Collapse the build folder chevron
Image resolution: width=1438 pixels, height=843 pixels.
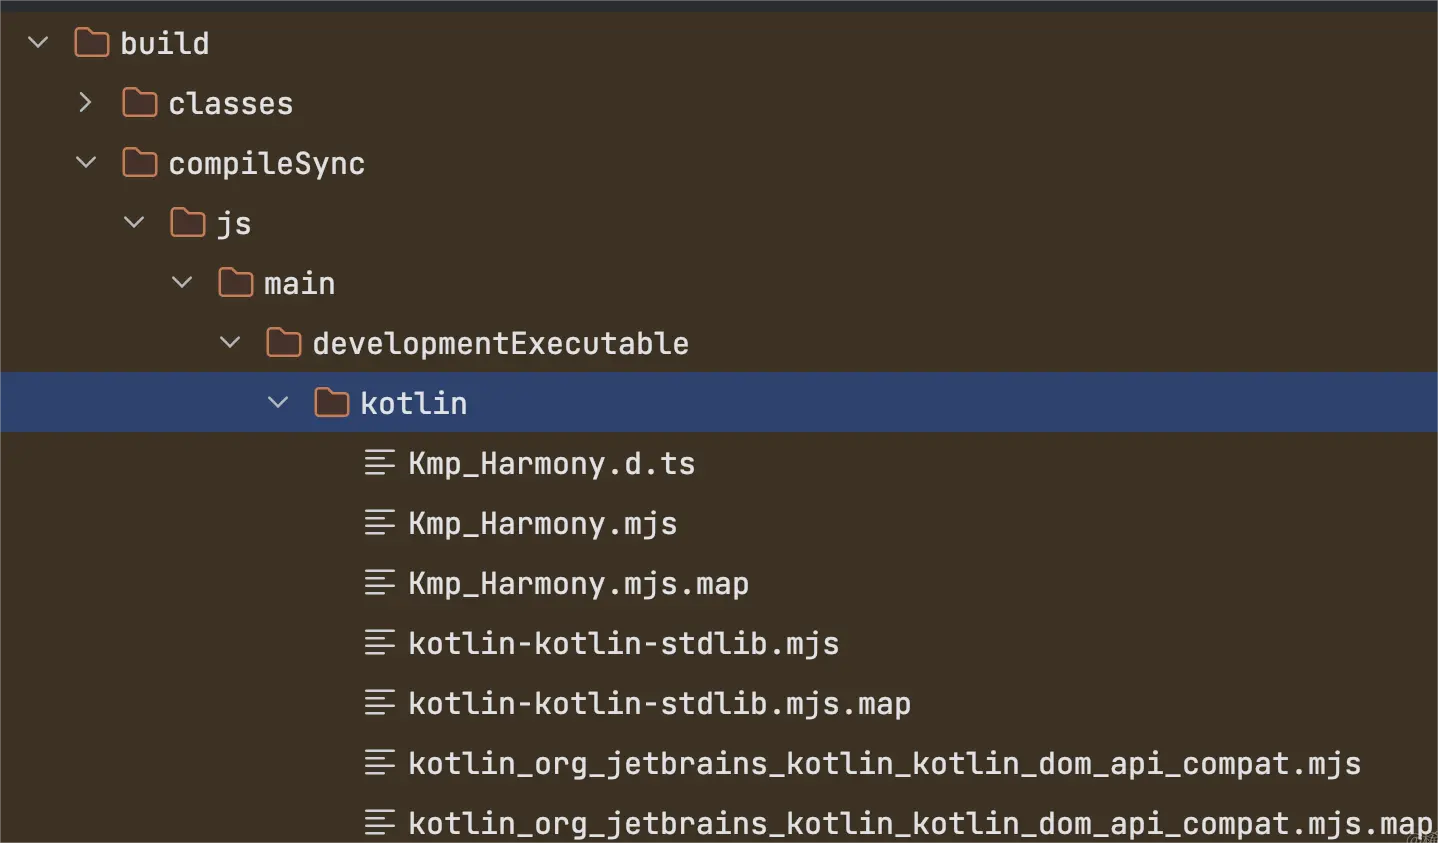click(38, 43)
